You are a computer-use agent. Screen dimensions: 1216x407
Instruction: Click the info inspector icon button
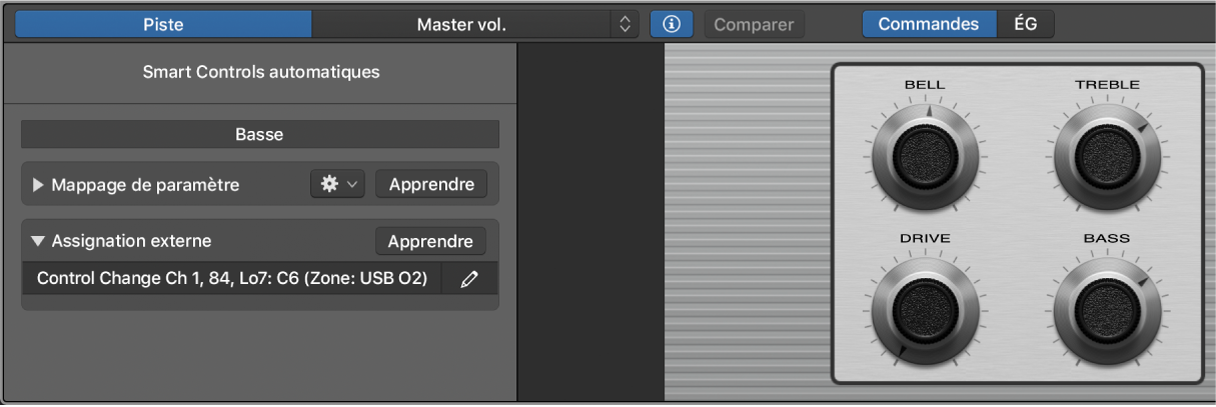[x=672, y=24]
